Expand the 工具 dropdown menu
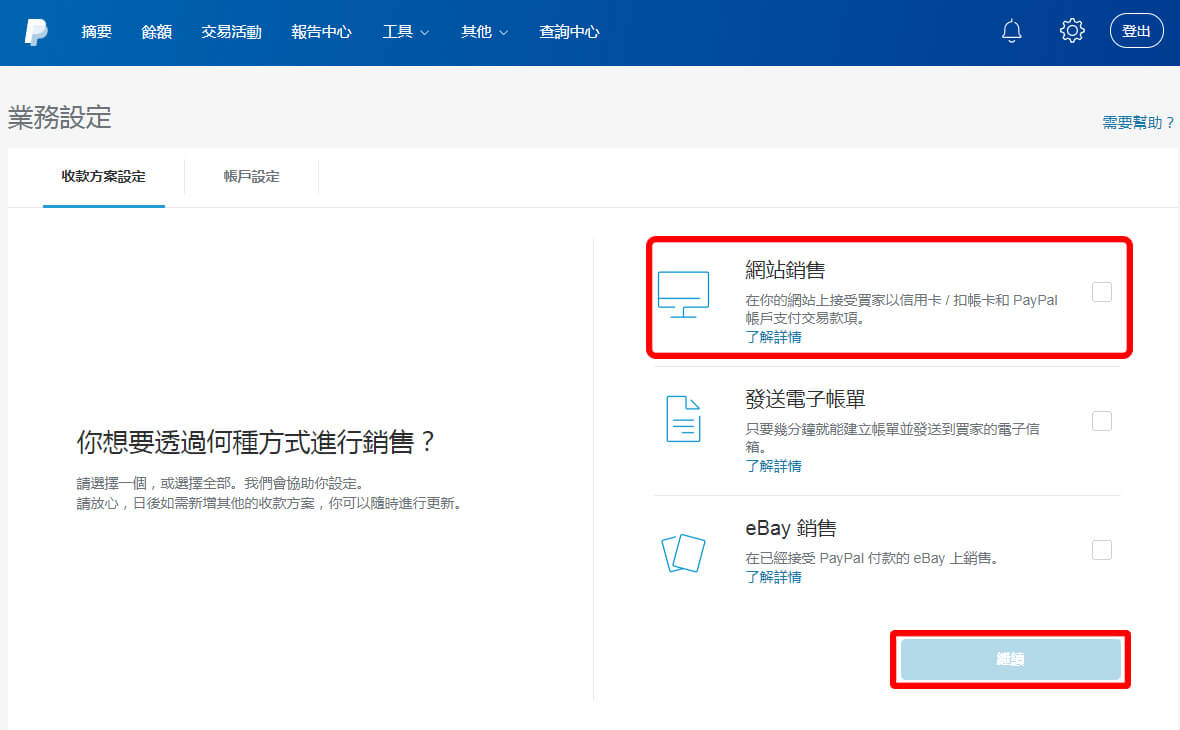 406,32
